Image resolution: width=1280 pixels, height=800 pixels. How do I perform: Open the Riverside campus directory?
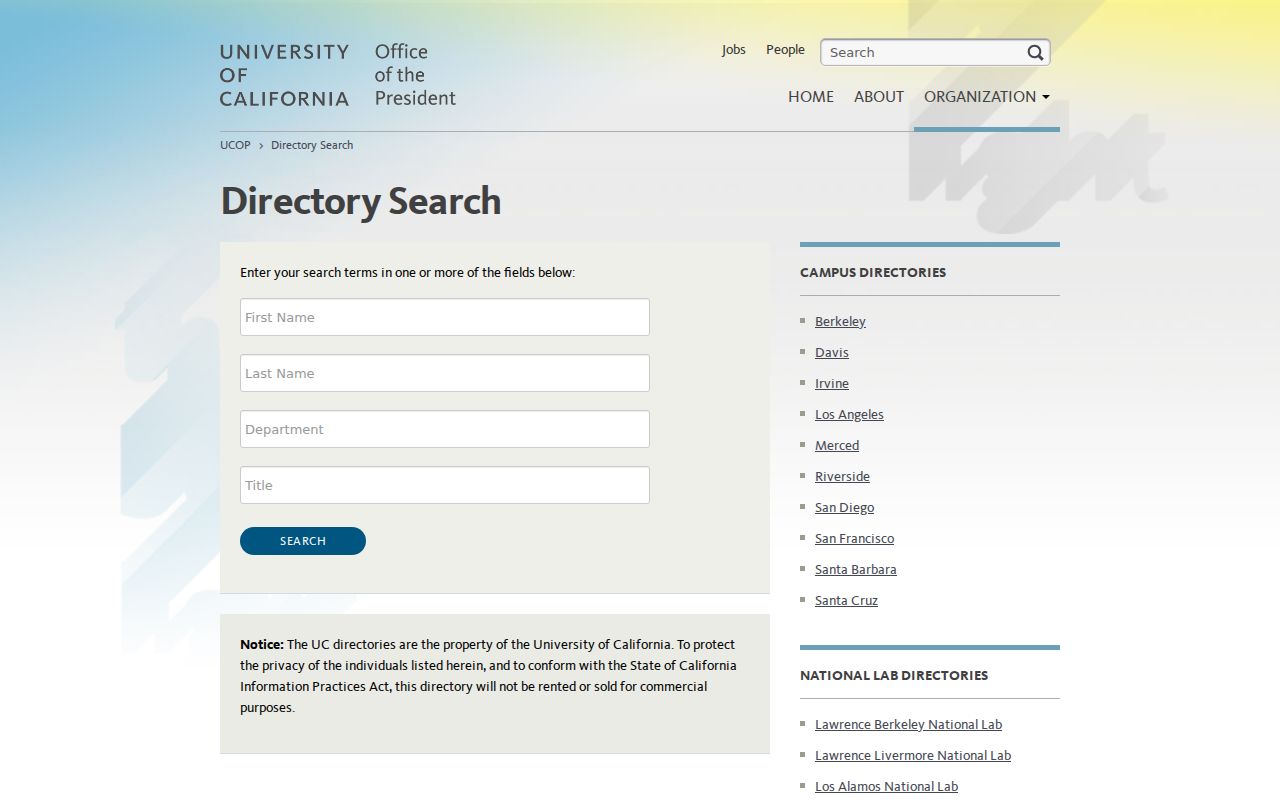842,476
